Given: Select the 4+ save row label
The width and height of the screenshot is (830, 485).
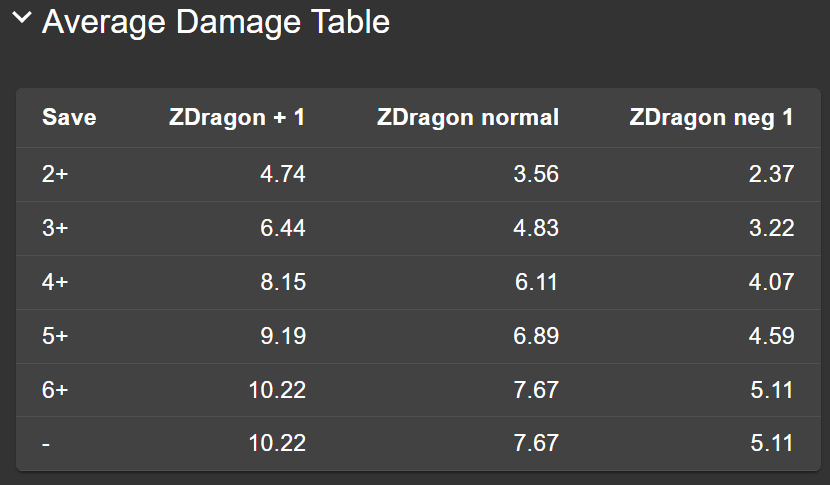Looking at the screenshot, I should coord(55,282).
